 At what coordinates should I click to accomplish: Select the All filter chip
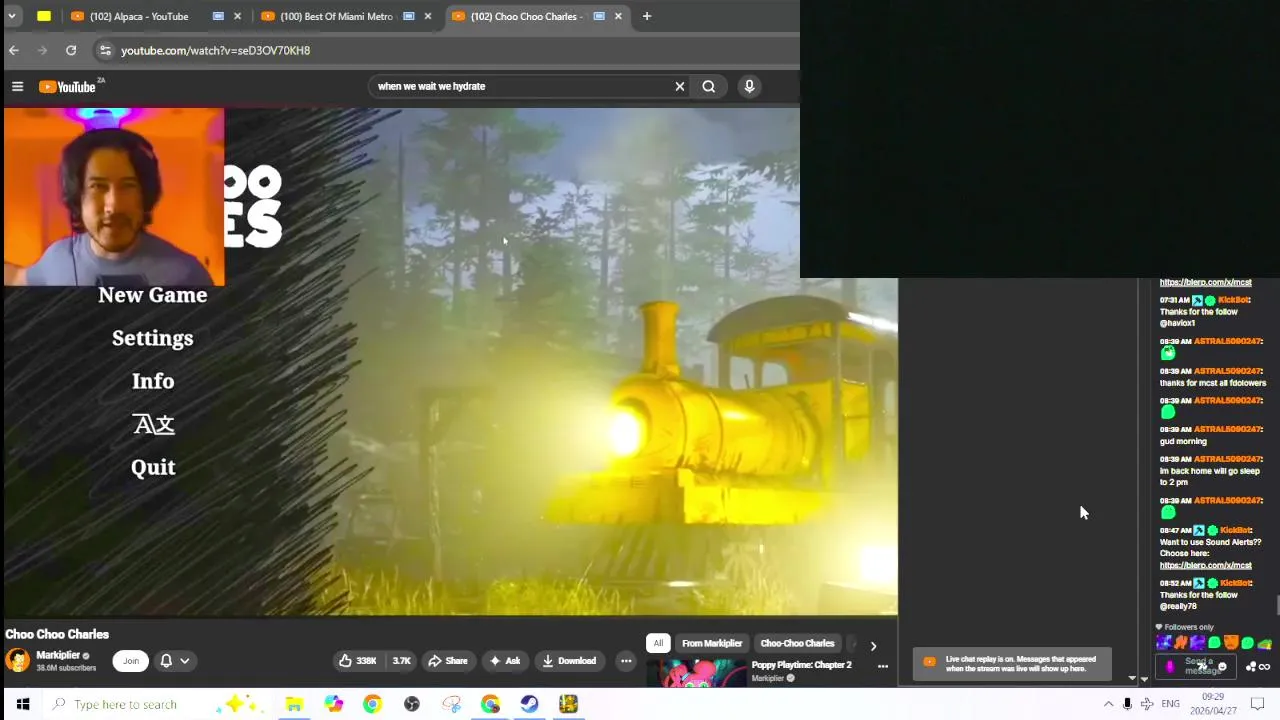click(x=658, y=643)
